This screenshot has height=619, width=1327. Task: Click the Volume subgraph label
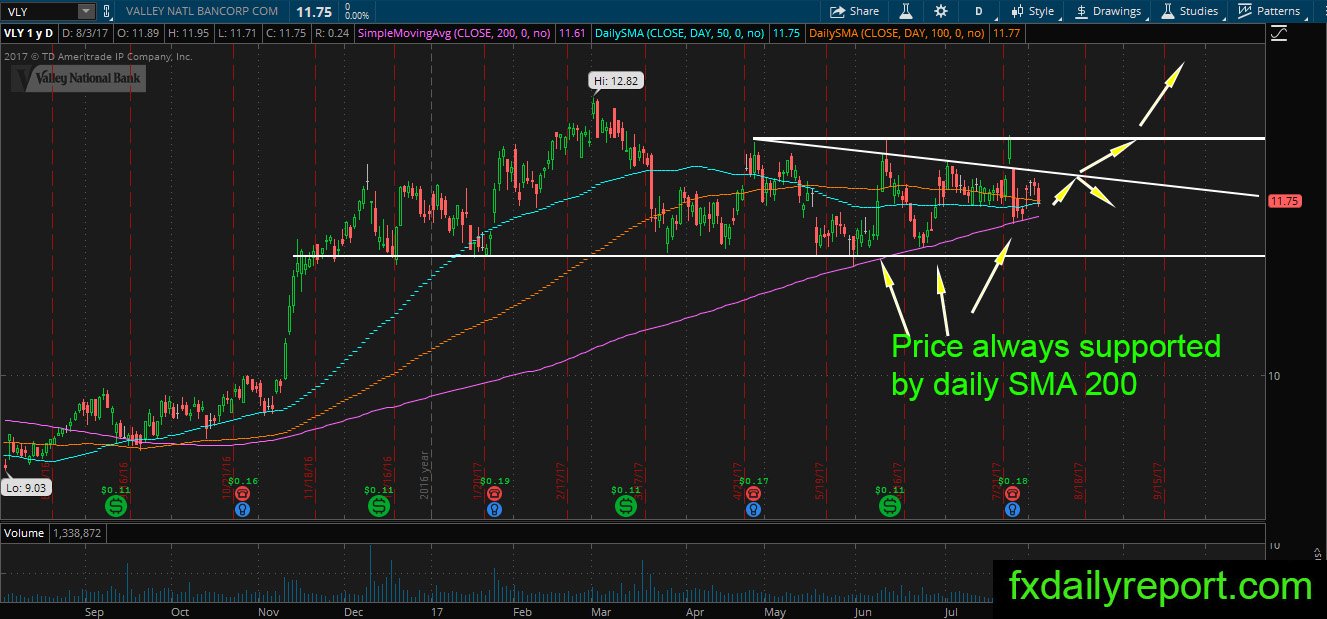point(24,533)
